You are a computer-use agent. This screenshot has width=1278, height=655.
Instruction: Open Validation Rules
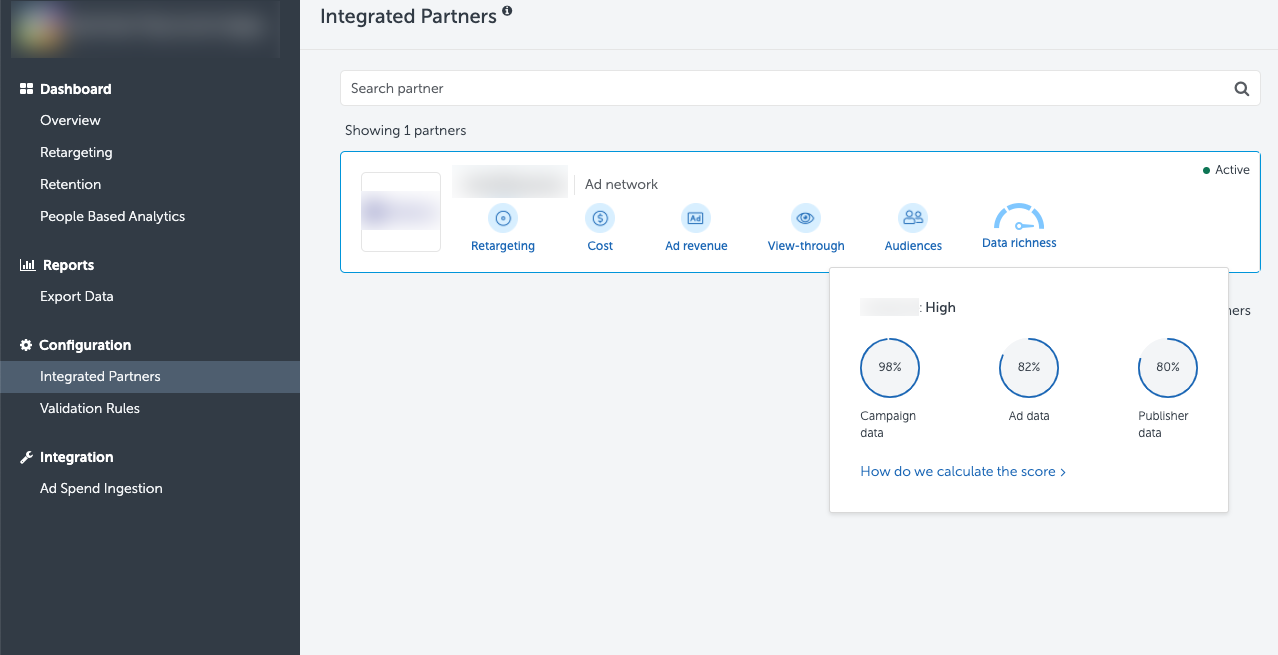[90, 408]
